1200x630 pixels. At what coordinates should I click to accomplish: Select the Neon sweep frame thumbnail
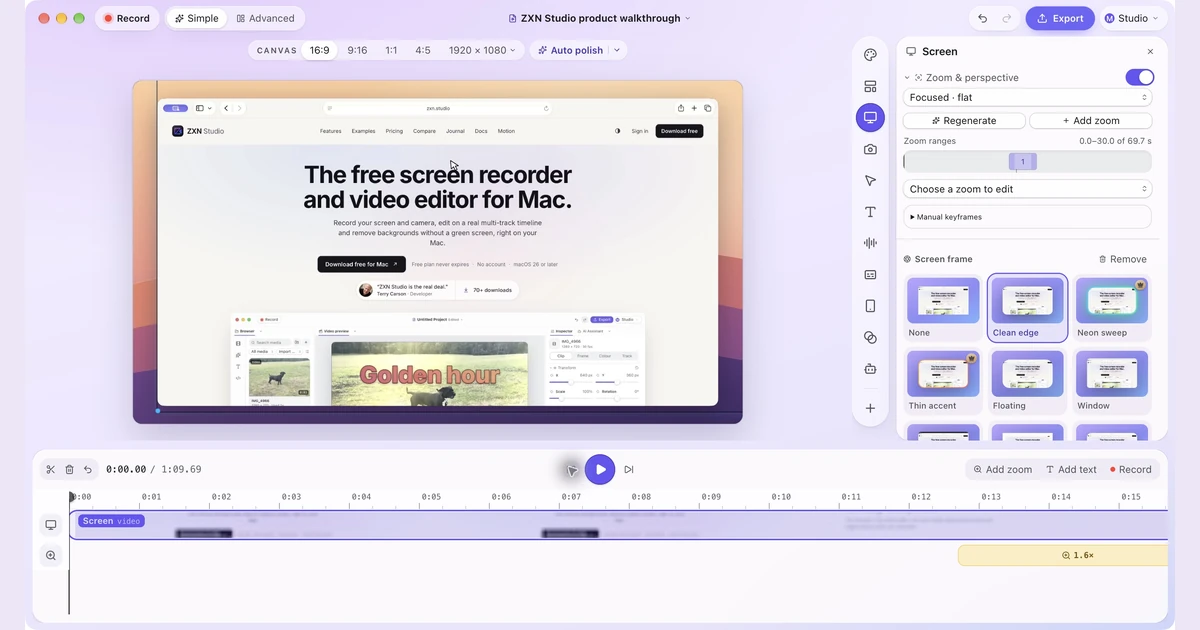[1113, 307]
